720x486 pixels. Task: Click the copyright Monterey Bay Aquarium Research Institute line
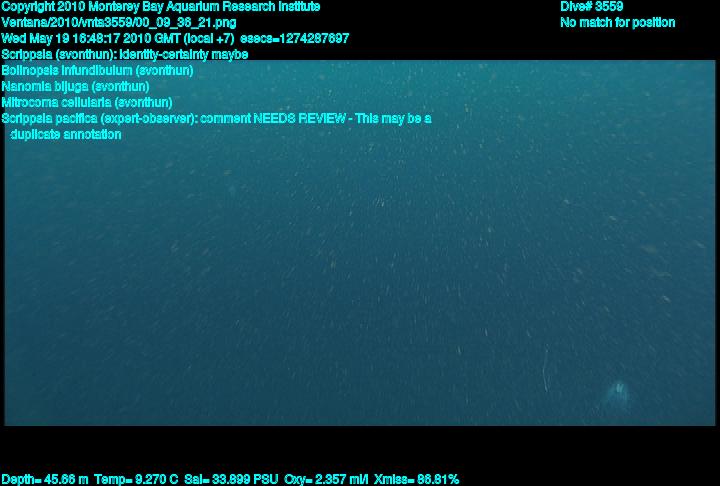click(x=161, y=6)
